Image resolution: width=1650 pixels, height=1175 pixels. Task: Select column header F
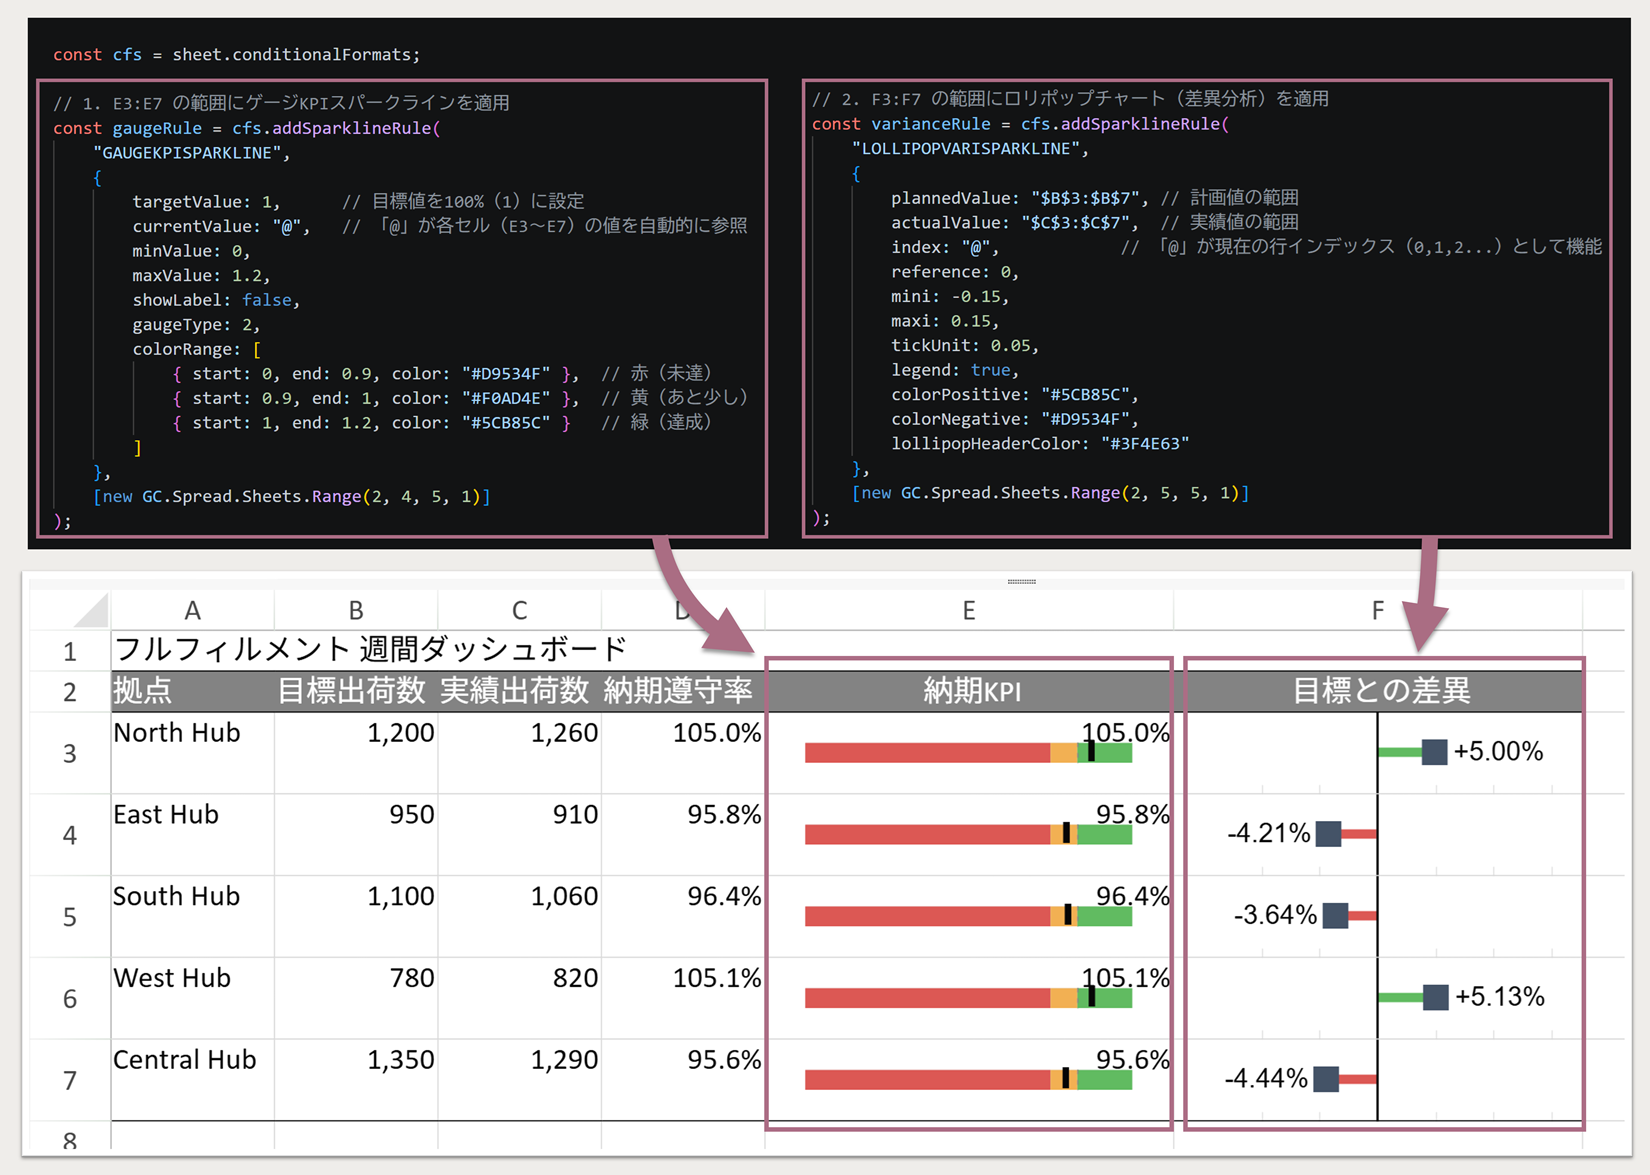pyautogui.click(x=1377, y=610)
